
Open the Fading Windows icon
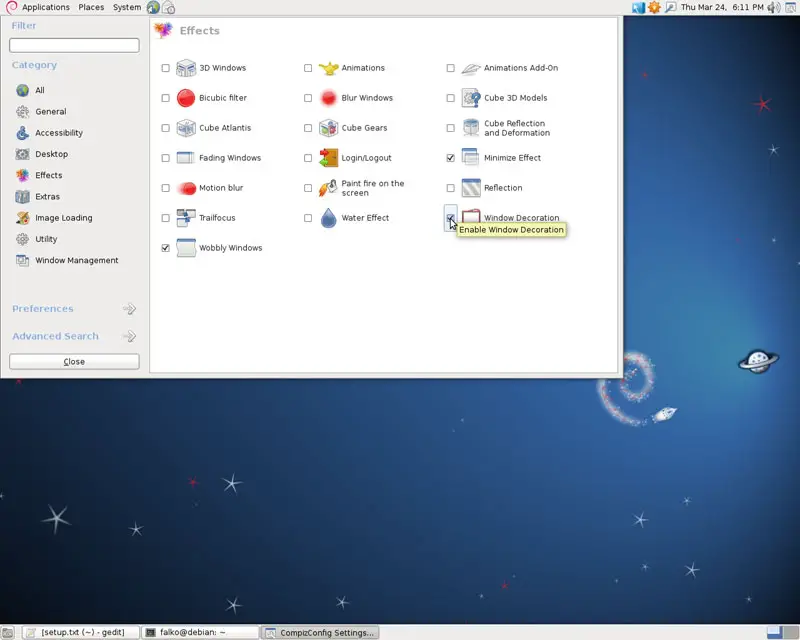tap(186, 158)
